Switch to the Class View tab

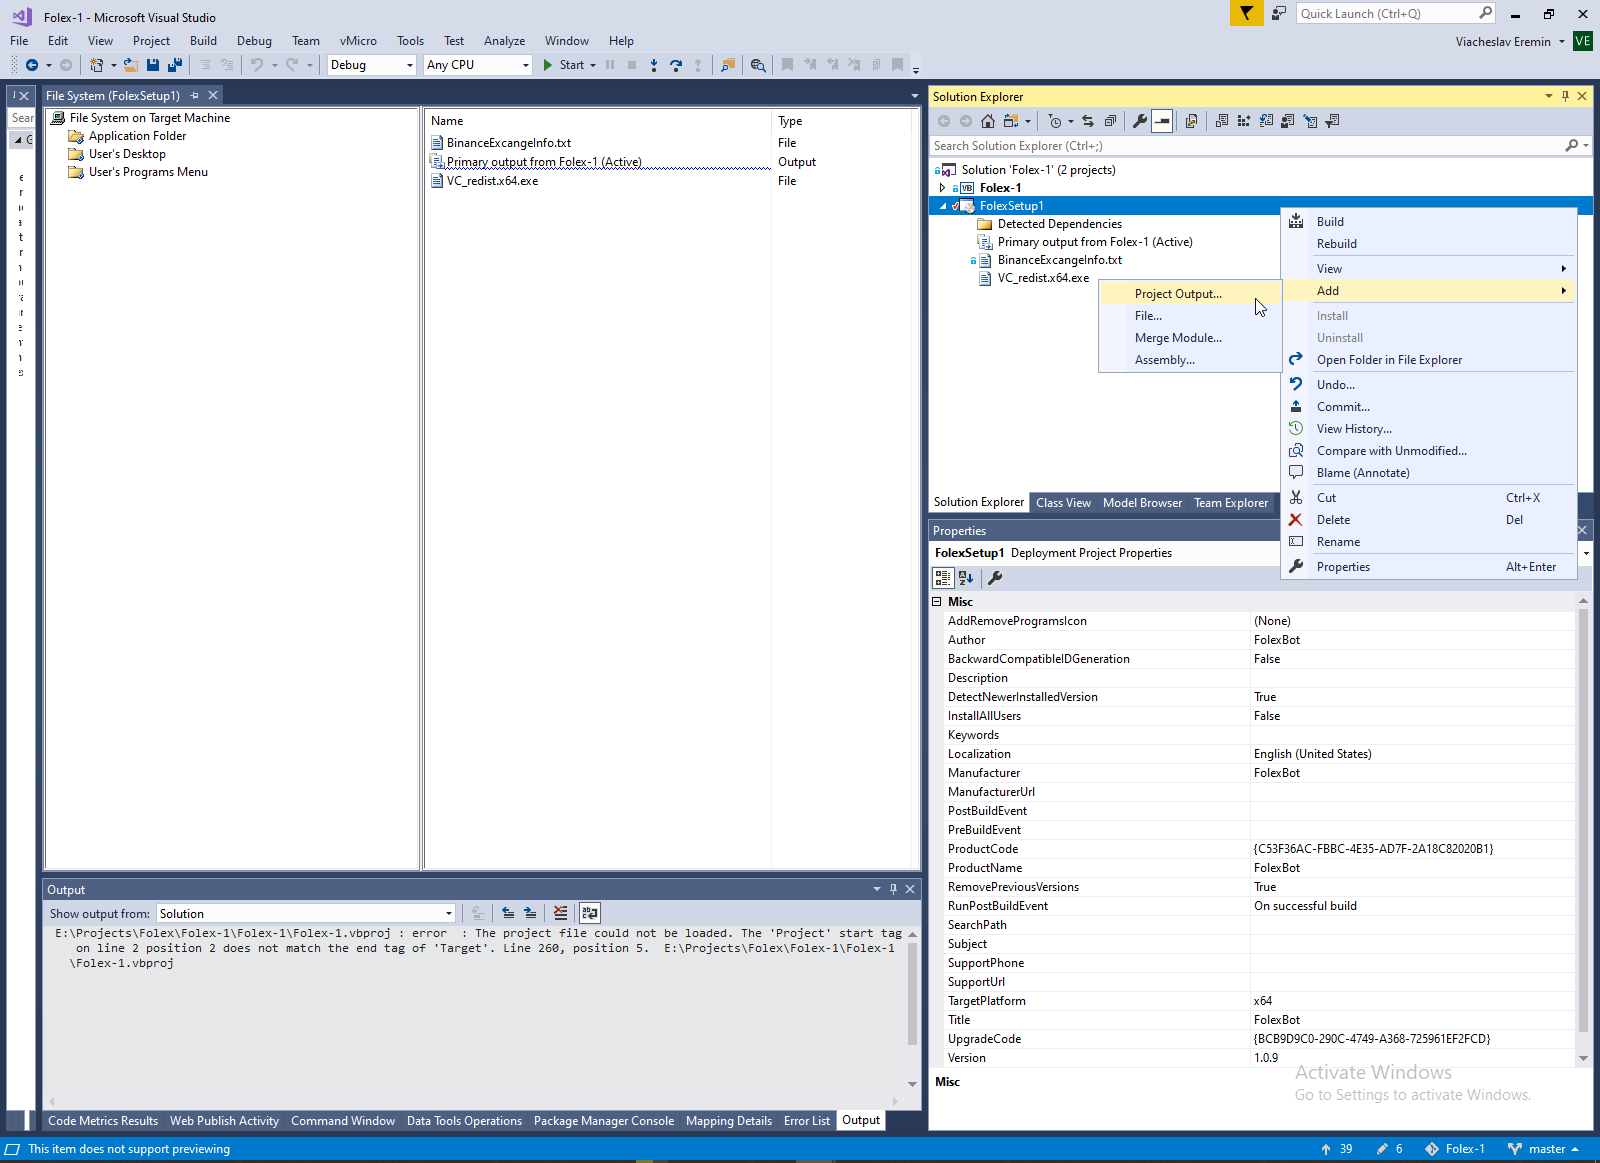(x=1063, y=503)
